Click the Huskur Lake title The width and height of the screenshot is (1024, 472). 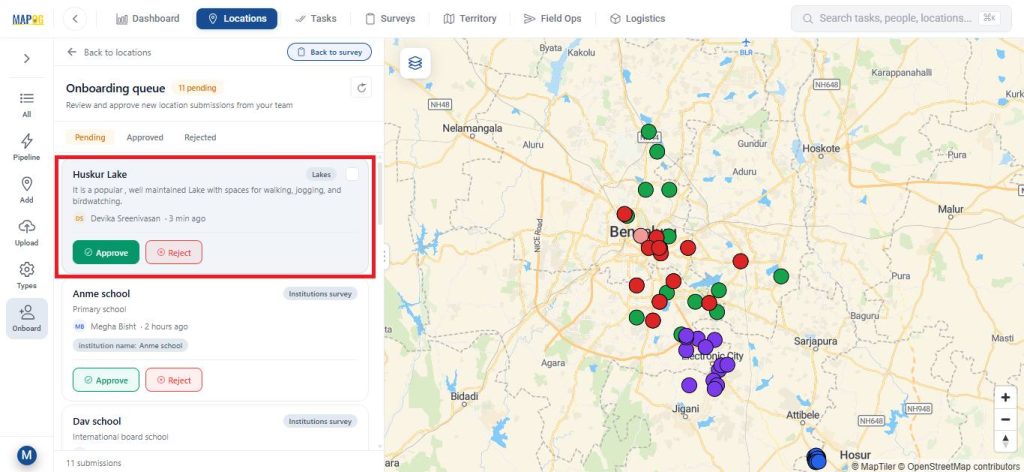(100, 174)
